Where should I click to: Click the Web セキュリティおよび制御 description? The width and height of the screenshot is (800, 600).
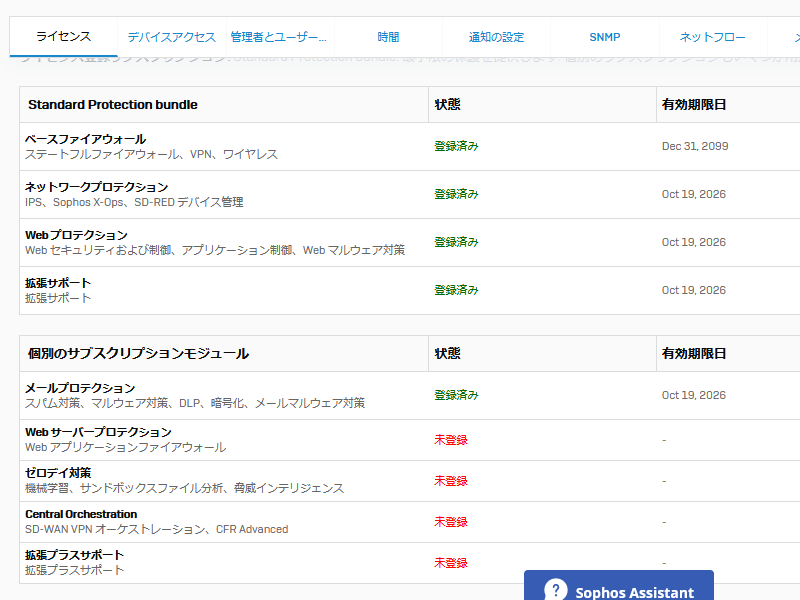(x=215, y=251)
